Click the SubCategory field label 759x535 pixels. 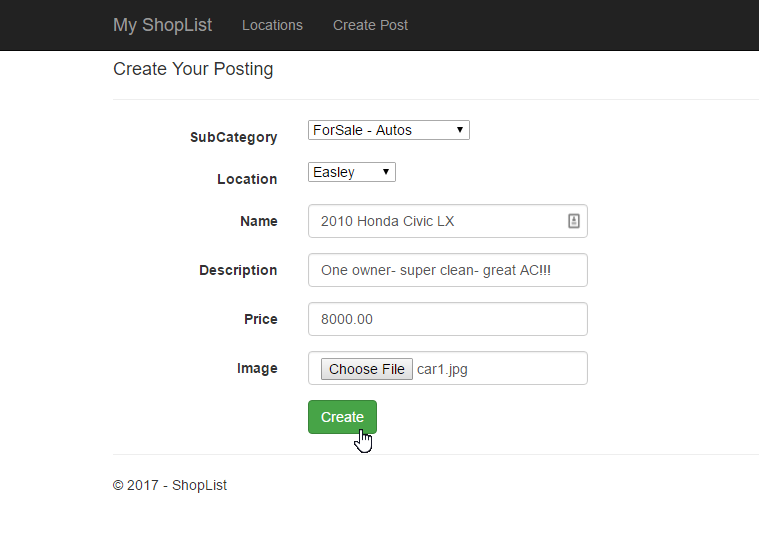(233, 137)
